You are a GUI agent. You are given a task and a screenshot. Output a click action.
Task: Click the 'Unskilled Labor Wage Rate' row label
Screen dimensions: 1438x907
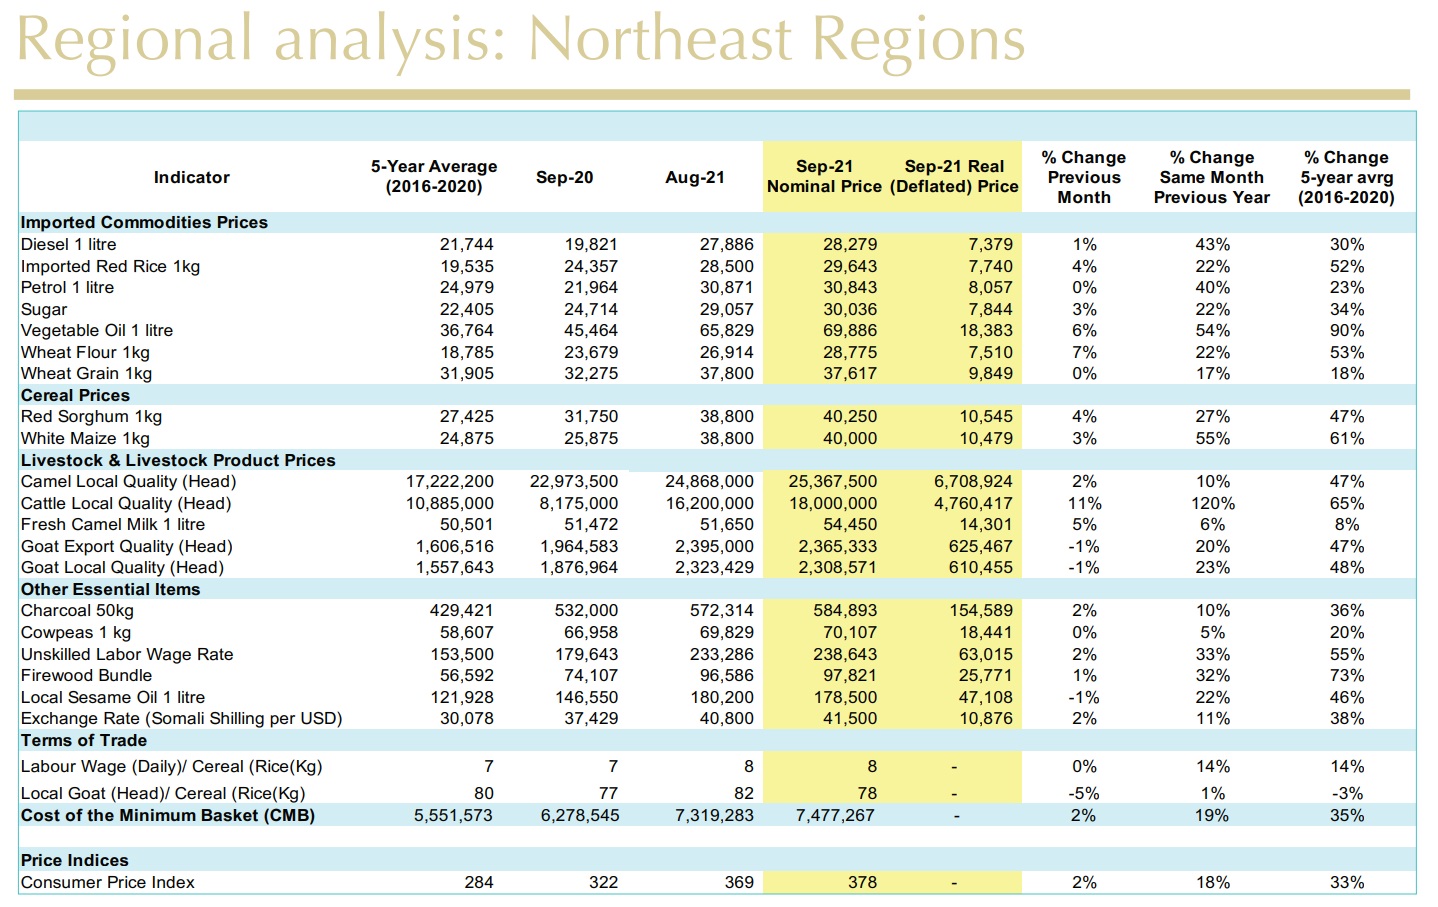pyautogui.click(x=127, y=654)
